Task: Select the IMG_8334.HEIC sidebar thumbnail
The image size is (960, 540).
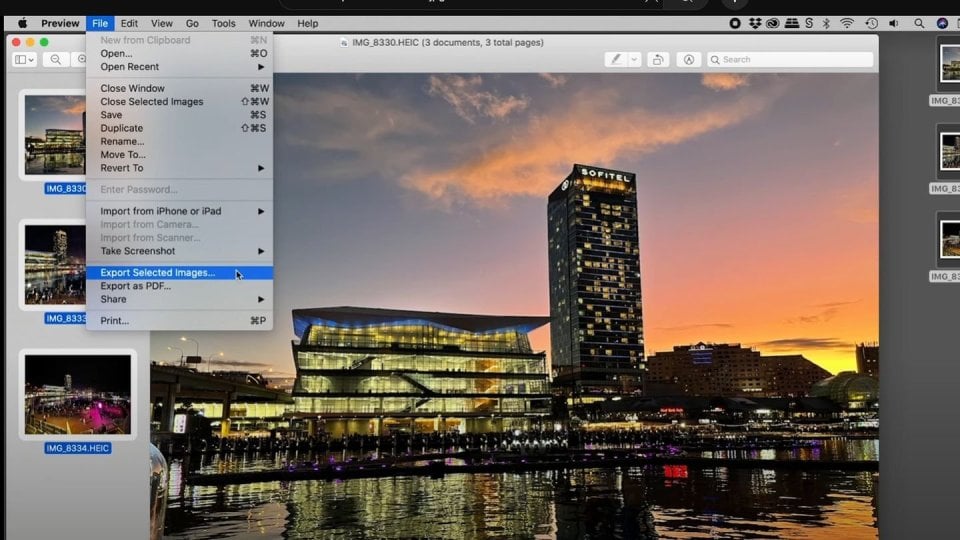Action: (x=78, y=394)
